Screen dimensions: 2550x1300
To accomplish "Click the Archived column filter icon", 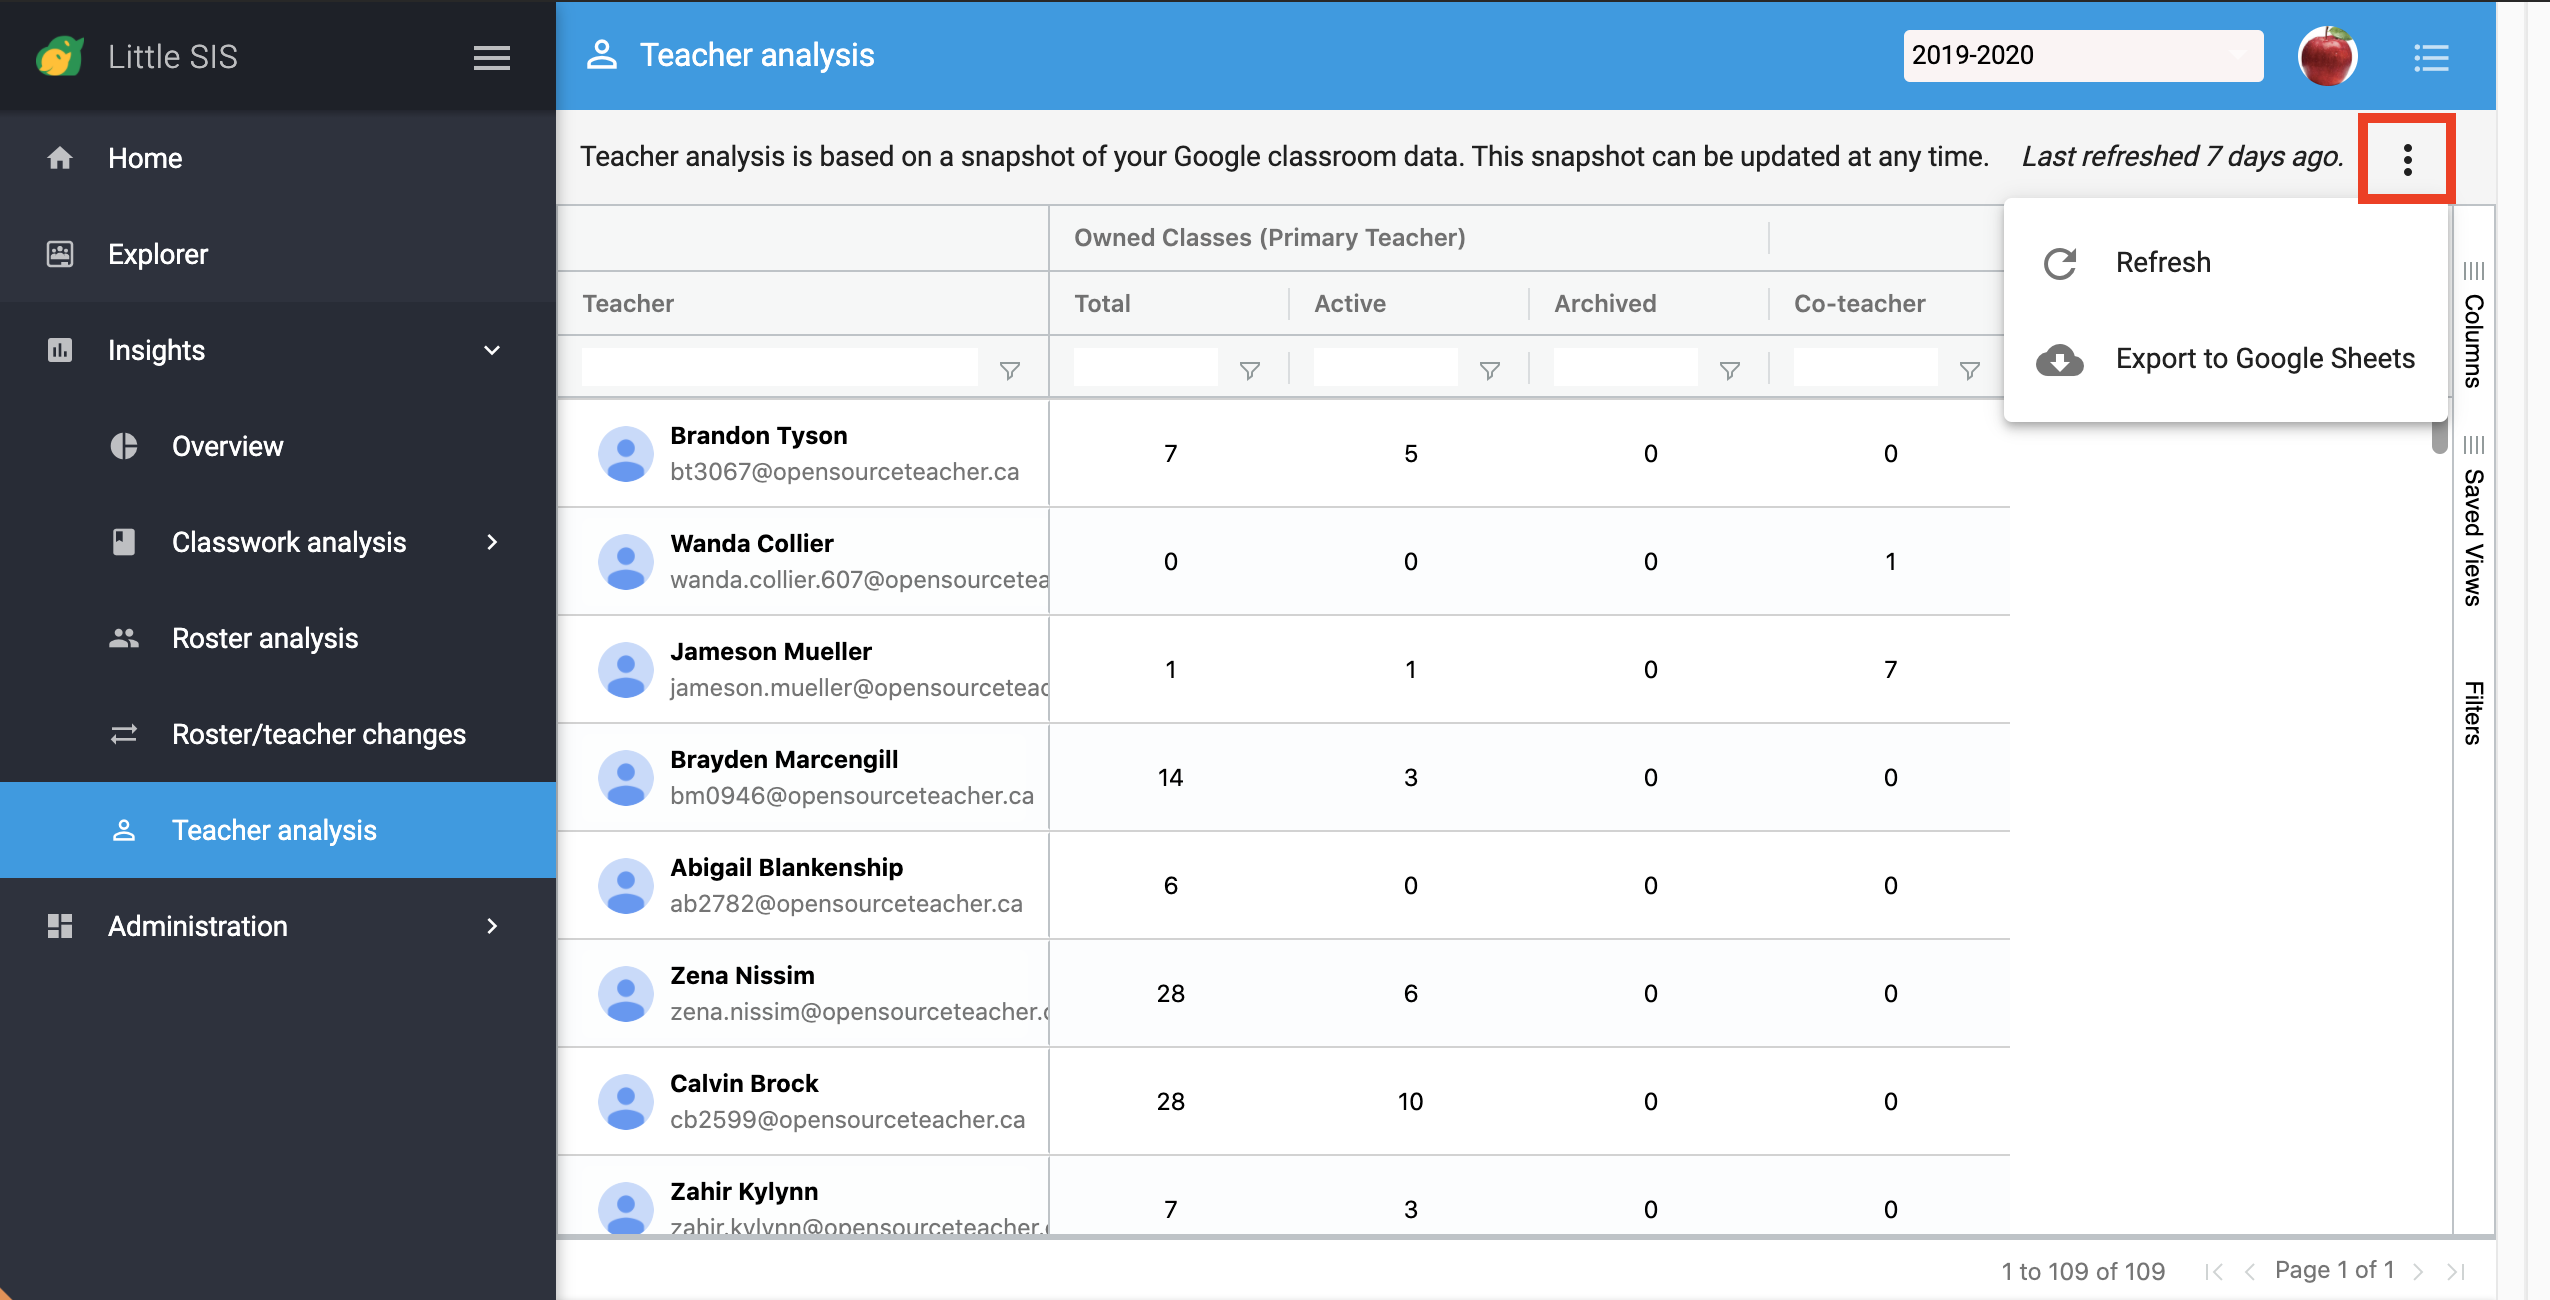I will (x=1729, y=371).
